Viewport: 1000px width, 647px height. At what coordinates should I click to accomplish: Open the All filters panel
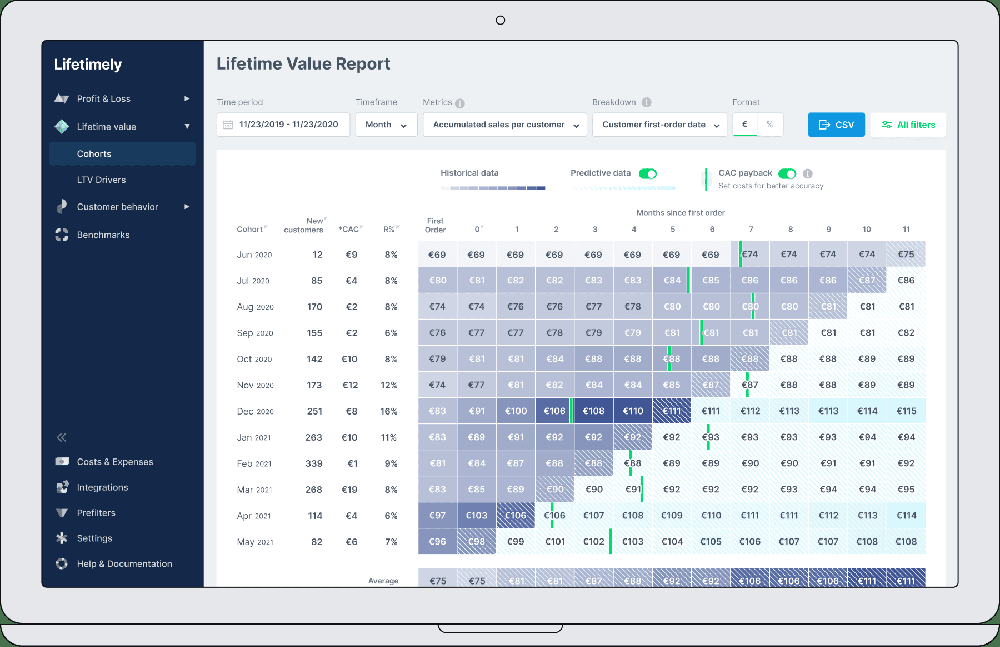pyautogui.click(x=908, y=125)
